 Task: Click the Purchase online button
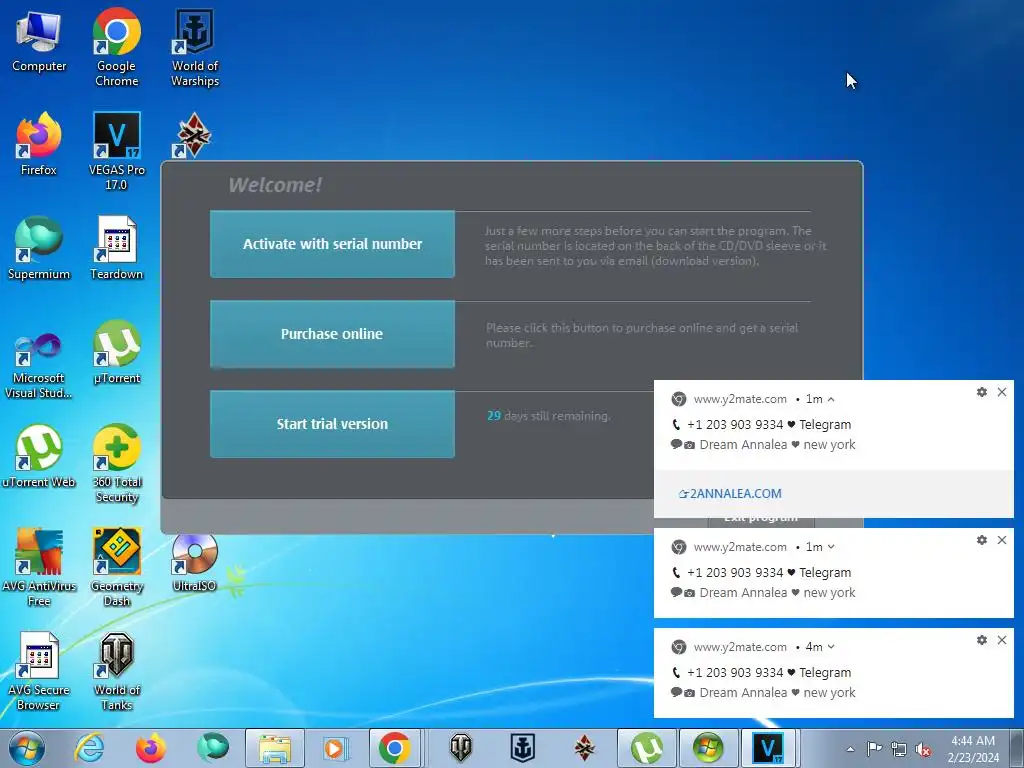[332, 334]
